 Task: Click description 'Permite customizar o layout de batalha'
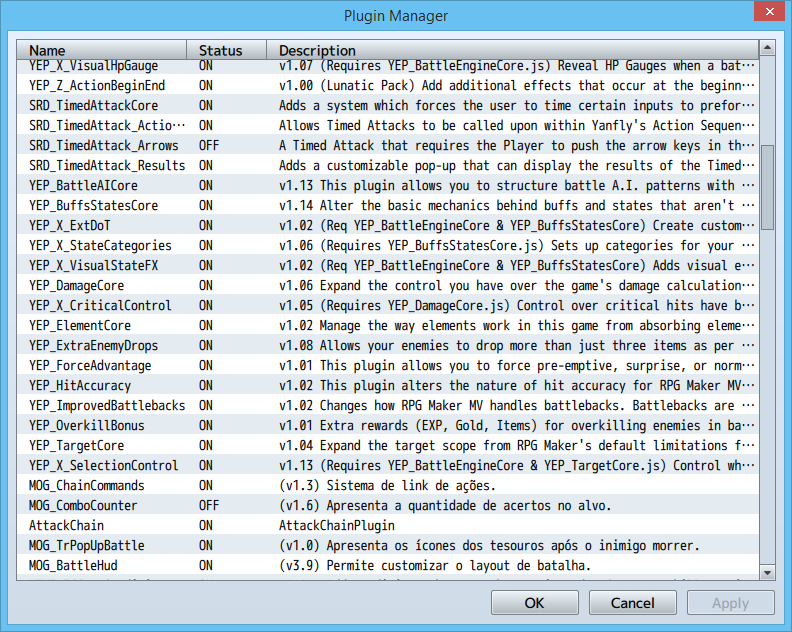point(434,566)
